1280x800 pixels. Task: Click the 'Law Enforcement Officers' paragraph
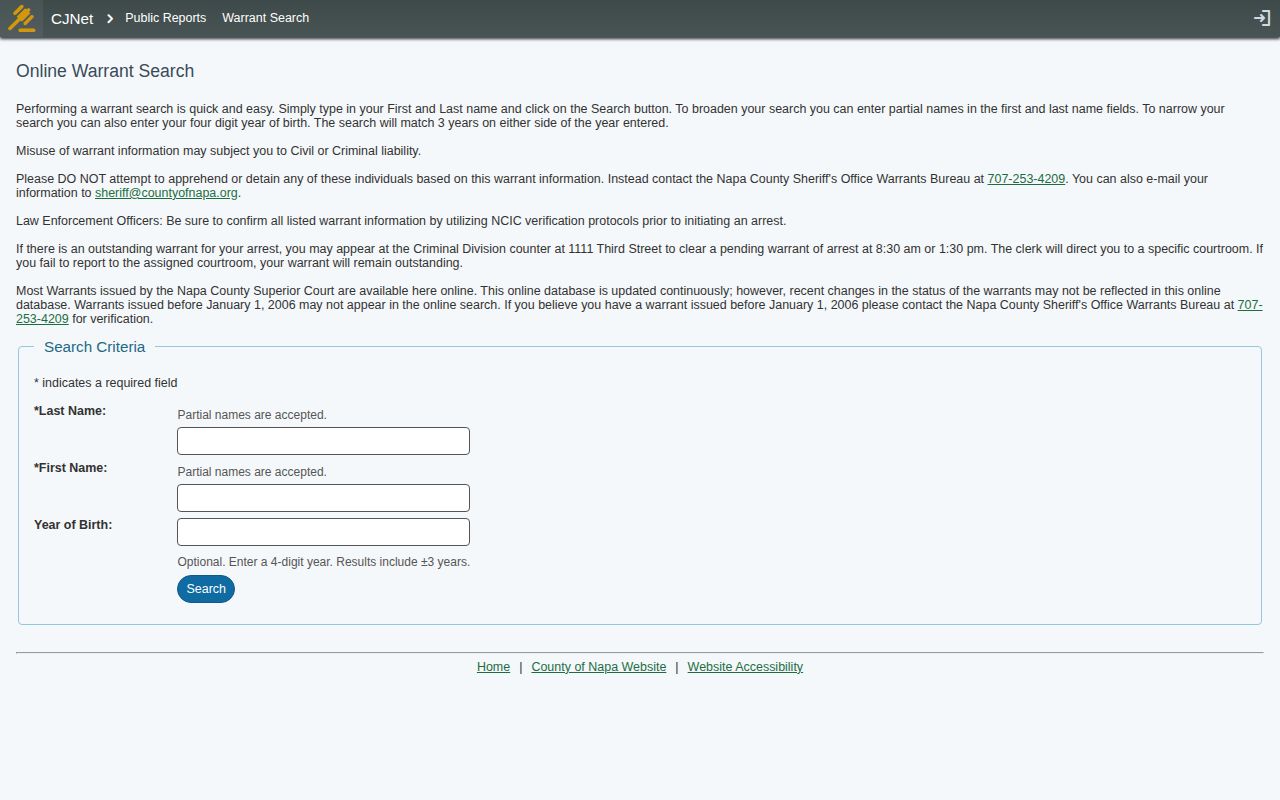click(401, 221)
